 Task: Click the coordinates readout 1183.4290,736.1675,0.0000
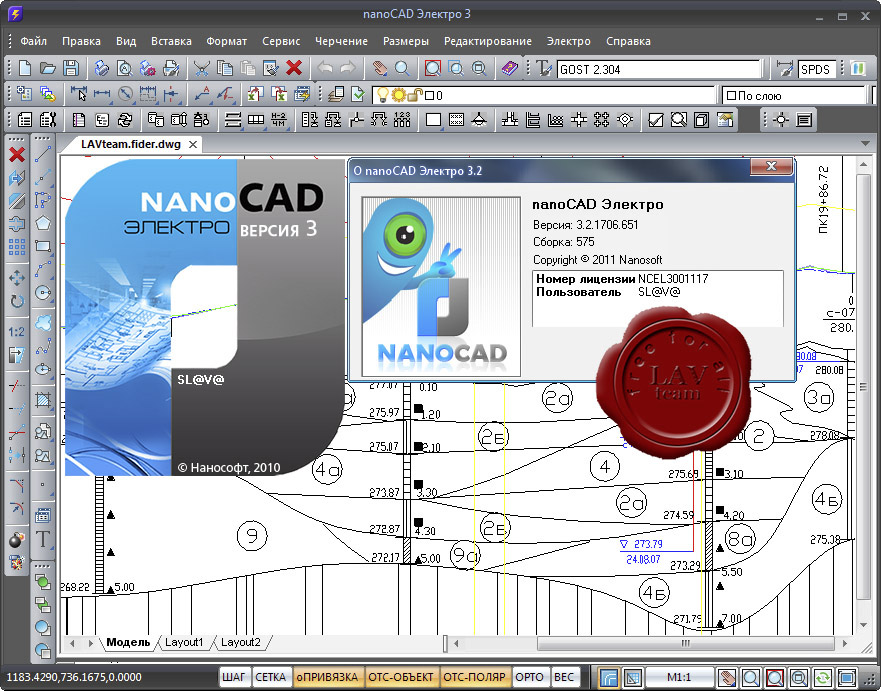(x=74, y=677)
